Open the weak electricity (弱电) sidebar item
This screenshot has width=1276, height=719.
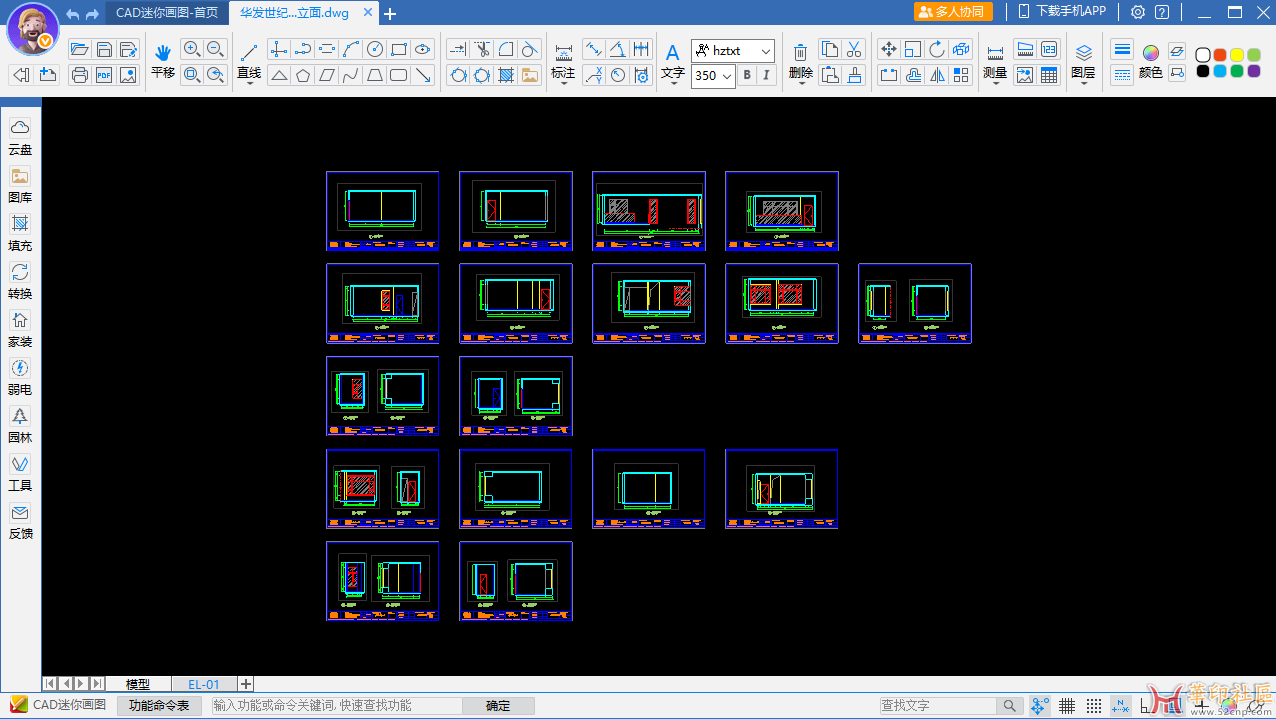point(20,376)
